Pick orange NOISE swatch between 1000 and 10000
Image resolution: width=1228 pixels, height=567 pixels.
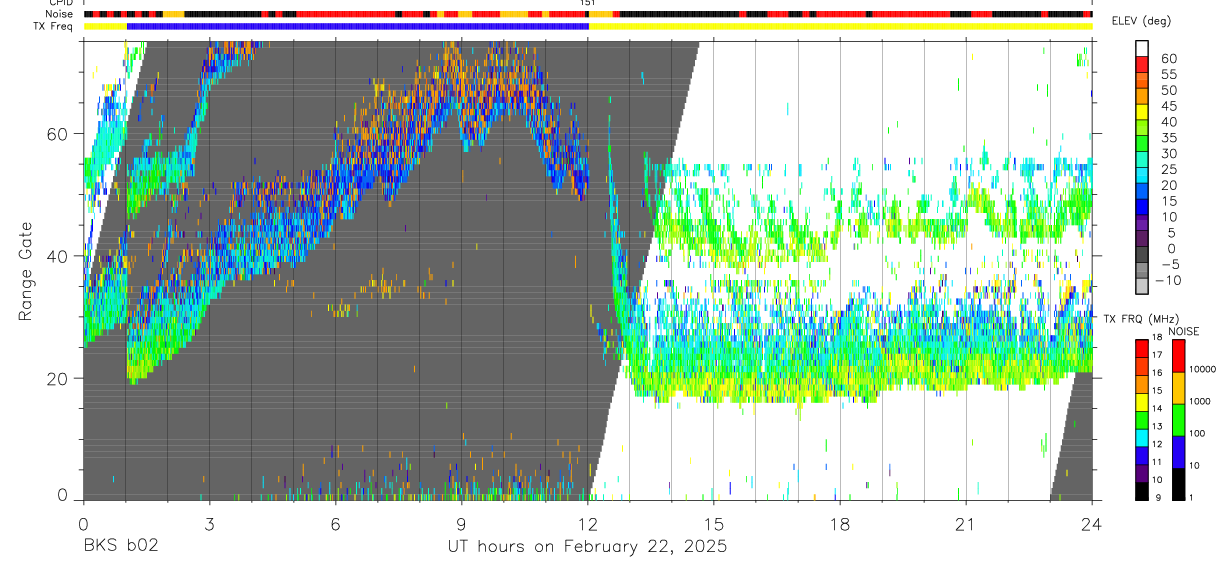pos(1178,388)
